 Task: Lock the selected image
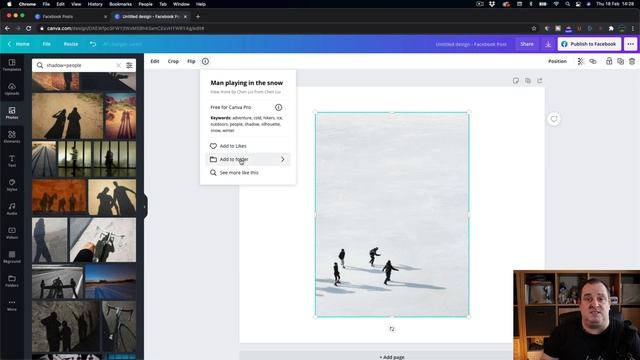pyautogui.click(x=609, y=61)
